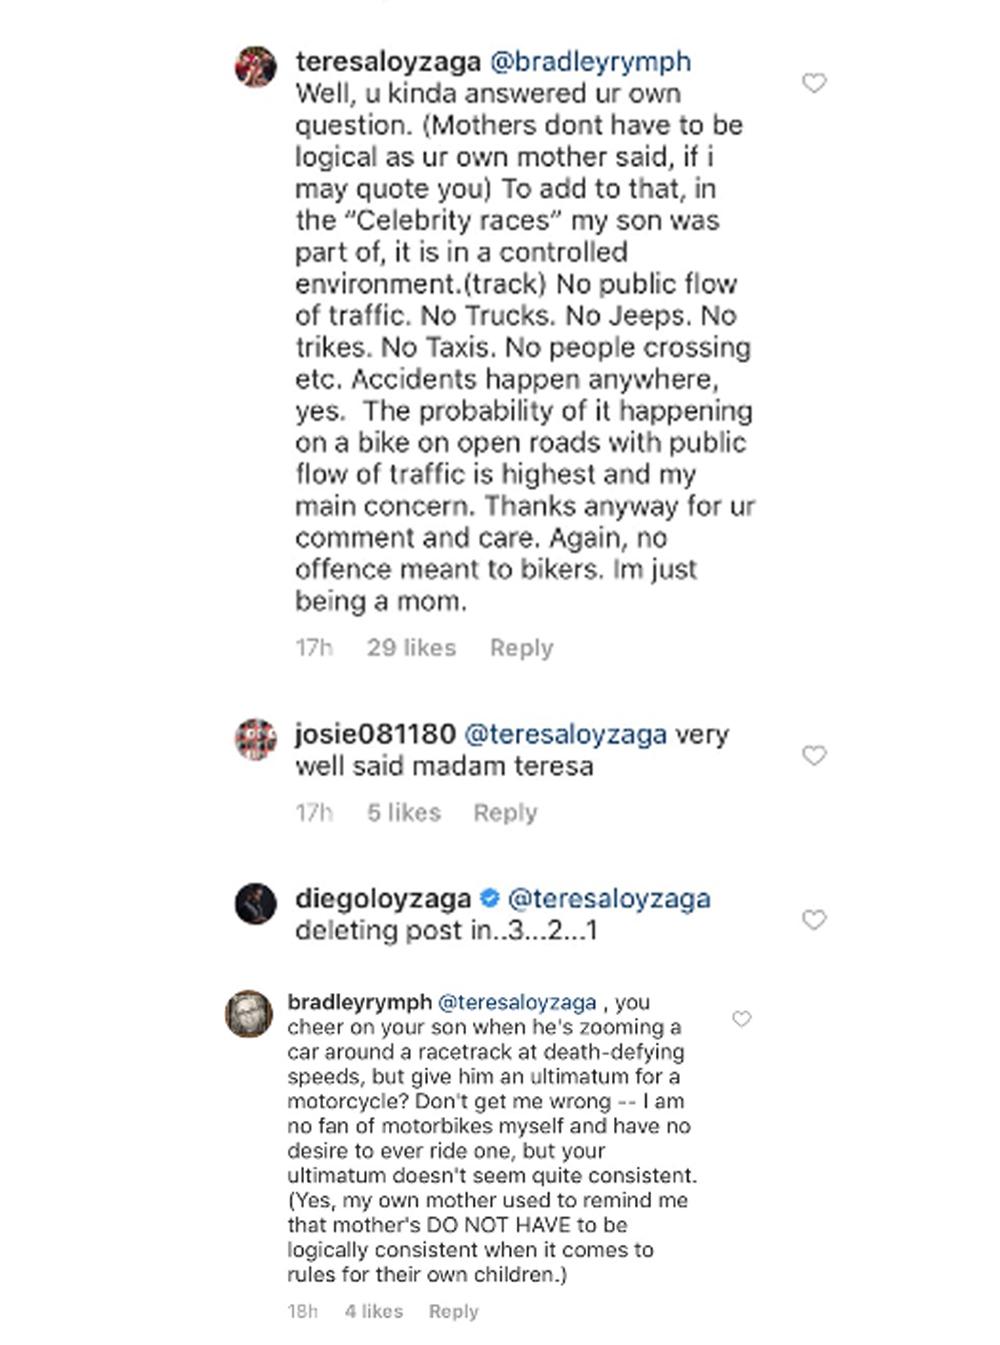This screenshot has height=1345, width=1000.
Task: Open @teresaloyzaga mention in bradleyrymph's comment
Action: click(x=517, y=1002)
